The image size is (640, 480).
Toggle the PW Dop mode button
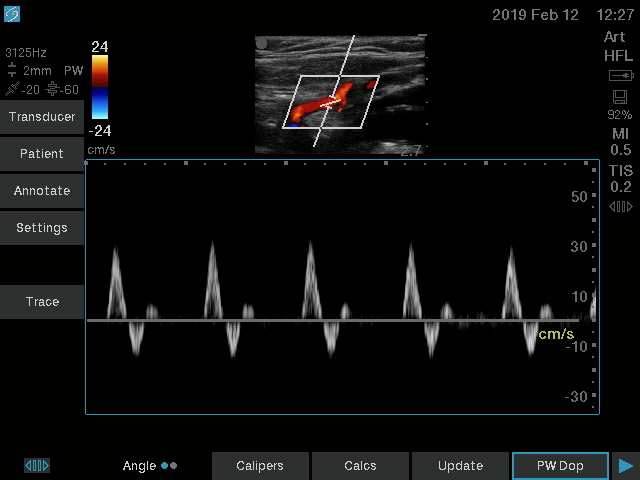coord(560,466)
